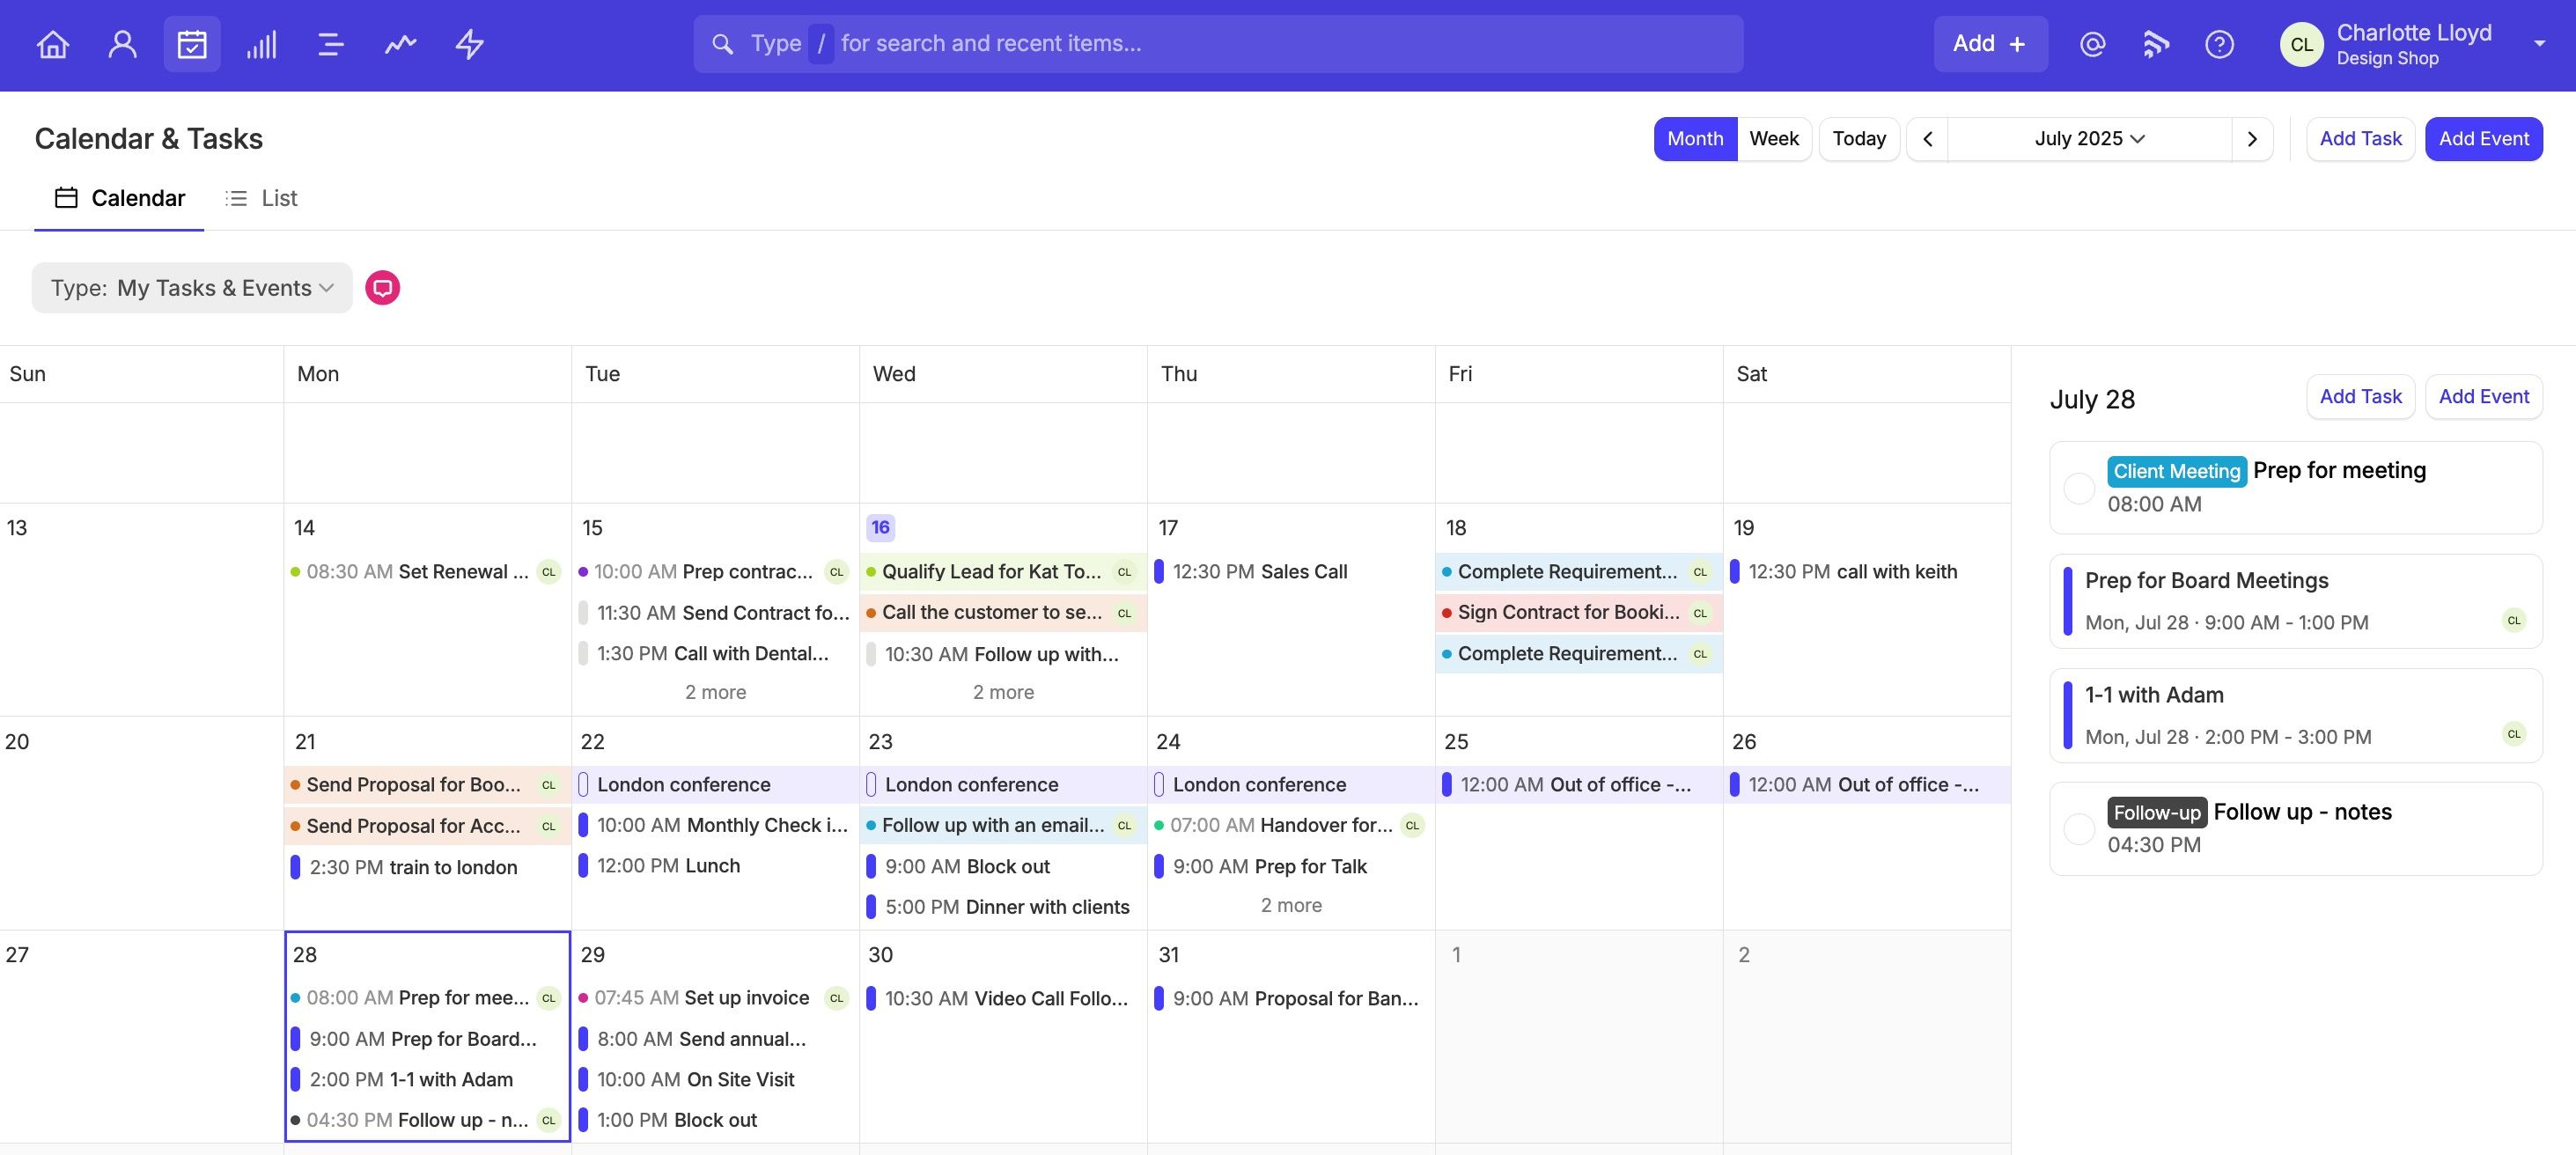Open 08:30 AM Set Renewal task
This screenshot has height=1155, width=2576.
[427, 572]
